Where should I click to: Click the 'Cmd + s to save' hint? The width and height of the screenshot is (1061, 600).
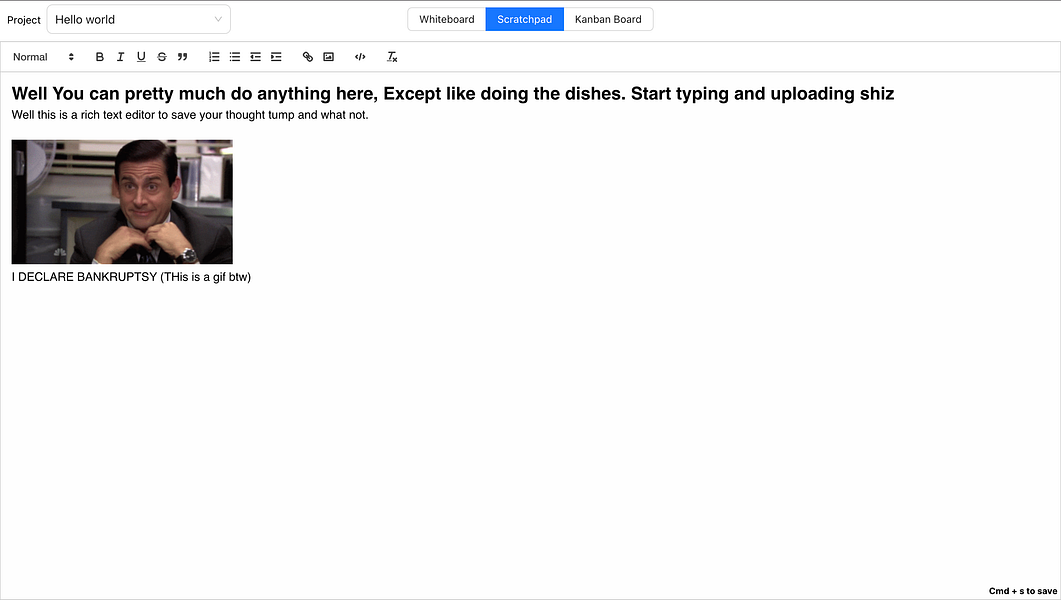[x=1022, y=591]
